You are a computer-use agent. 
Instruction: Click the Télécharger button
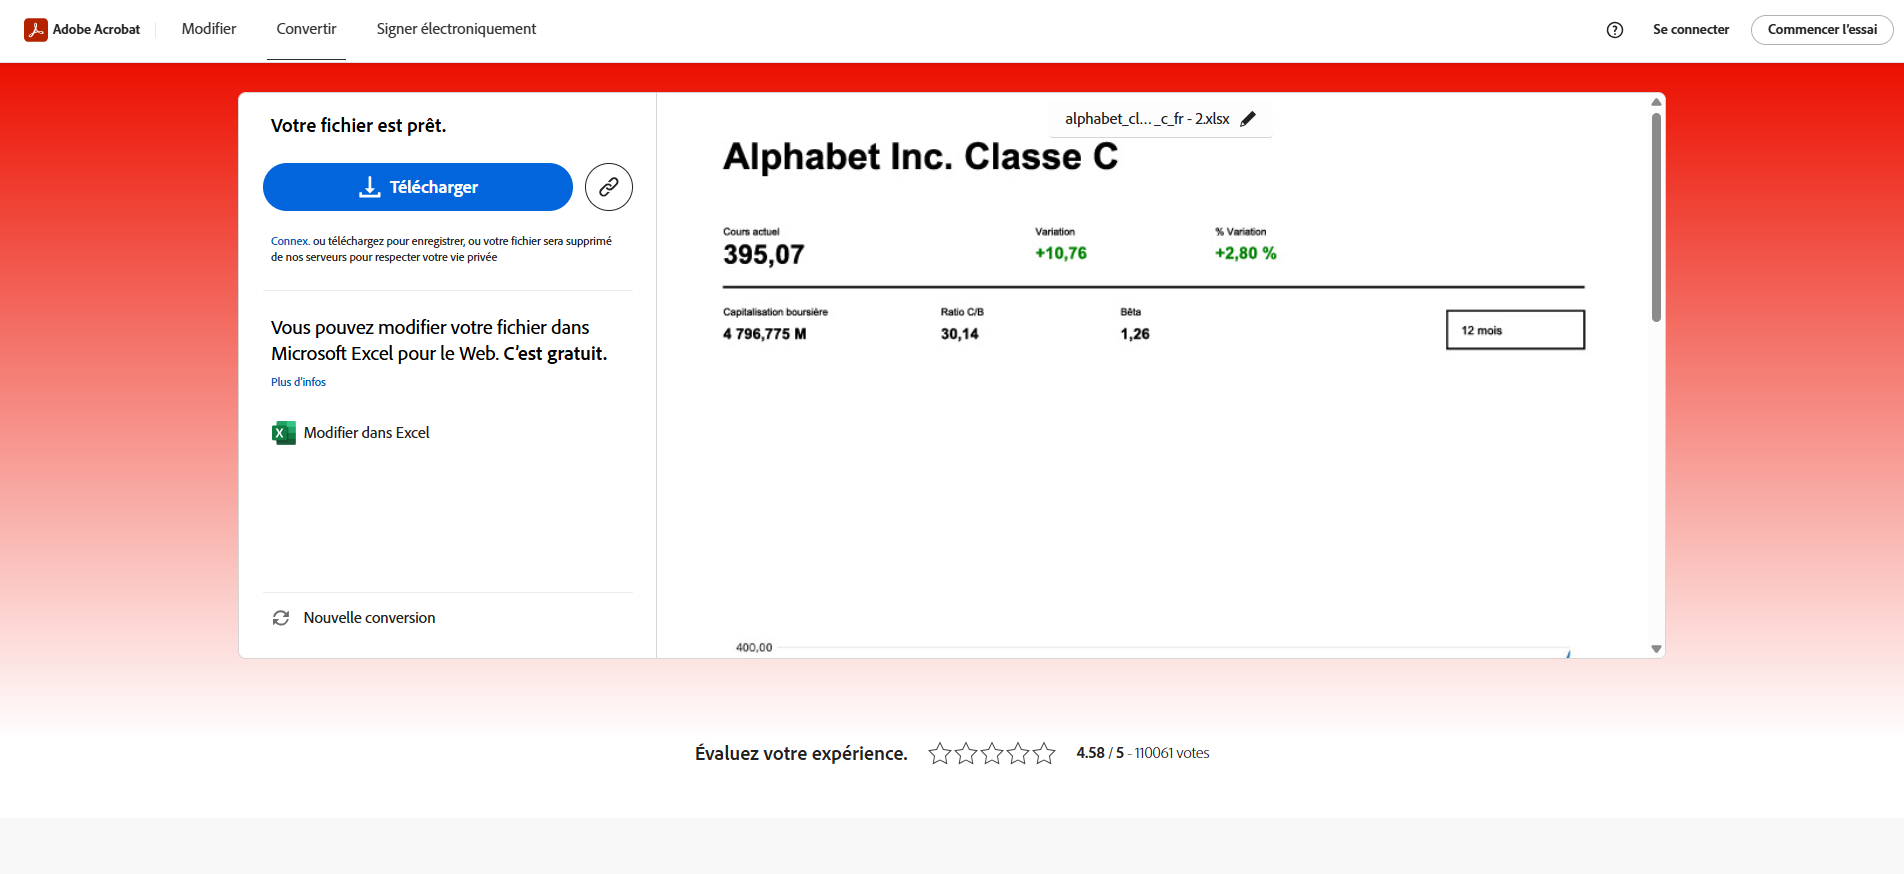pyautogui.click(x=418, y=187)
